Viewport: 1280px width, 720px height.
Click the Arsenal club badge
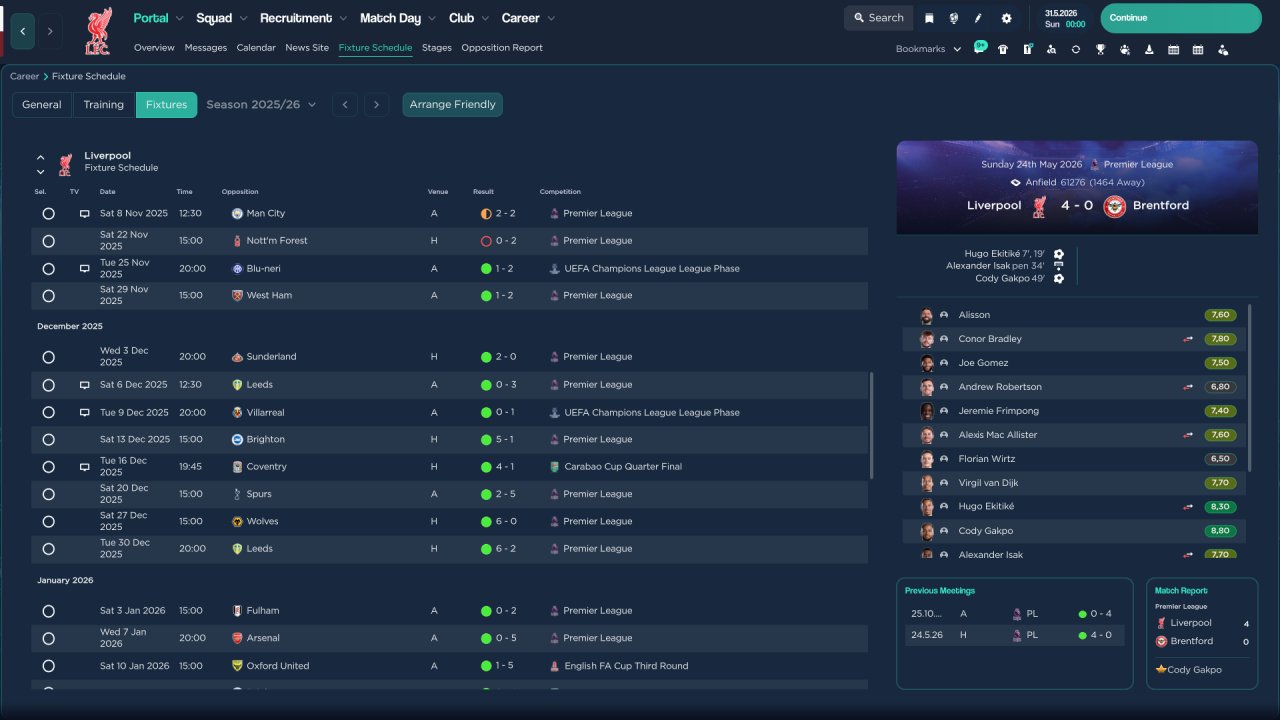pyautogui.click(x=237, y=638)
